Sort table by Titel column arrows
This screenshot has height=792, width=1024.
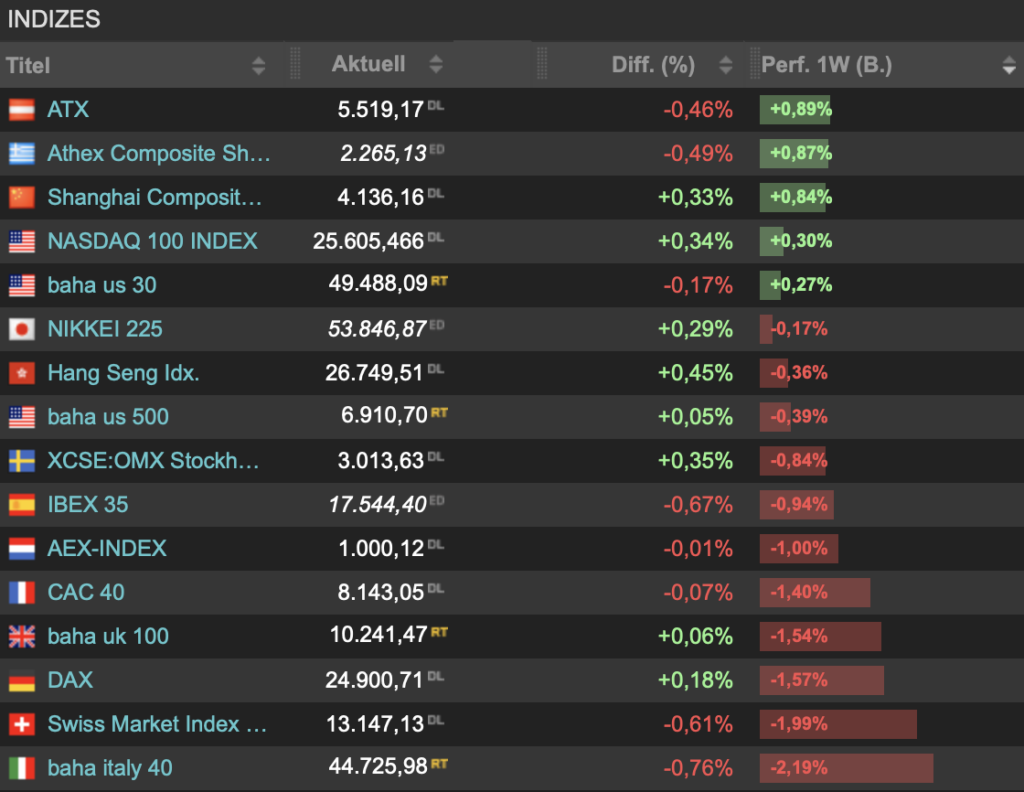click(259, 66)
